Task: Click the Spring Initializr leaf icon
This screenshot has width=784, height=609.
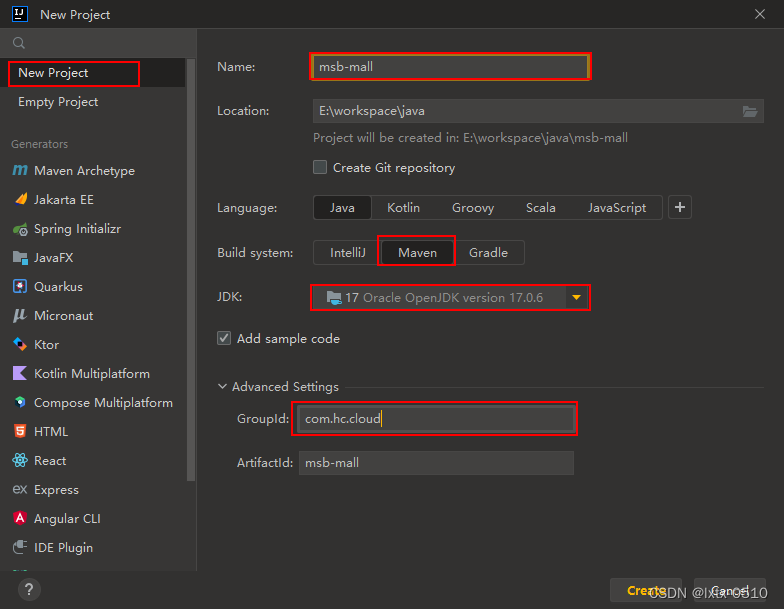Action: (x=20, y=229)
